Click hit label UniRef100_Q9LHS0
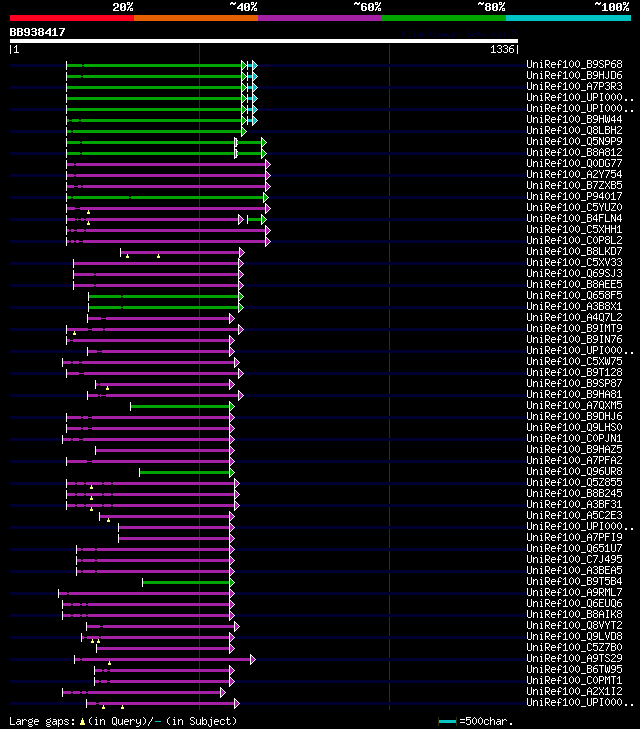The image size is (640, 729). pos(574,427)
